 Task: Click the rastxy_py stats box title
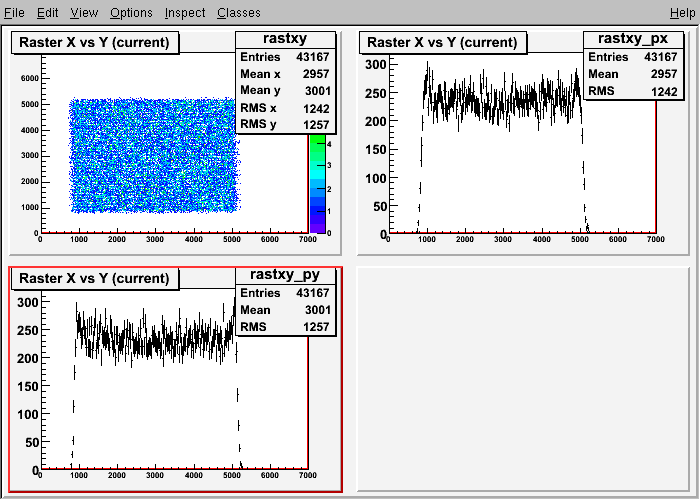click(285, 275)
